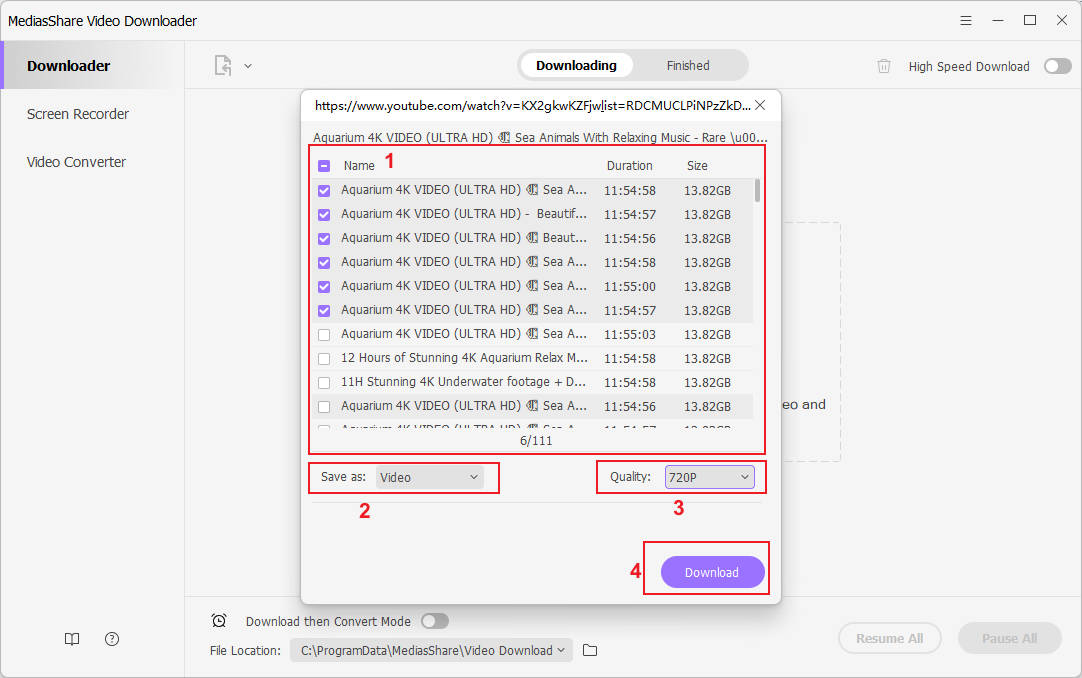Image resolution: width=1082 pixels, height=678 pixels.
Task: Uncheck the video with duration 11:55:00
Action: point(324,286)
